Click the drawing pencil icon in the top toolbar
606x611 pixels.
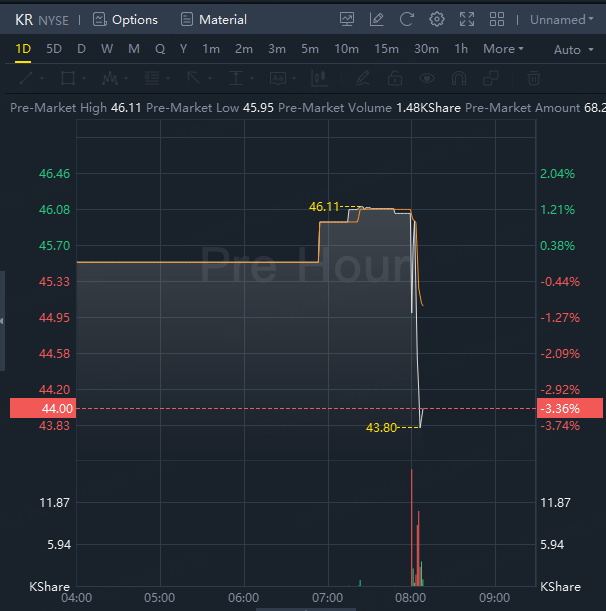[376, 19]
